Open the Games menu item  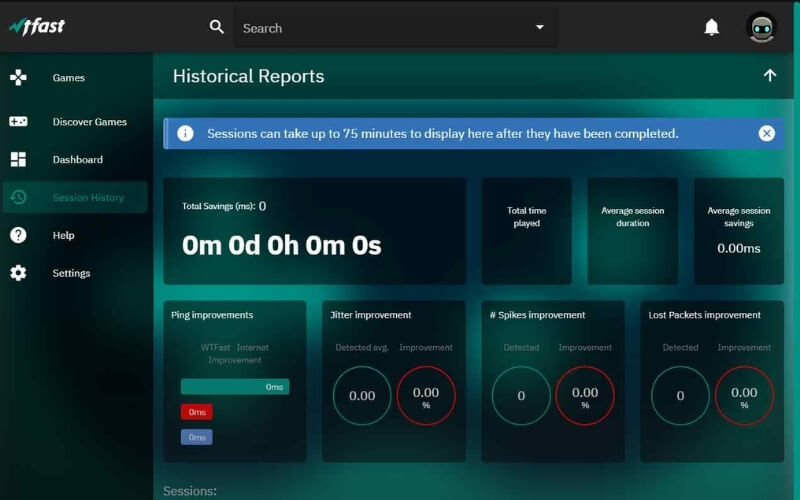pos(69,78)
